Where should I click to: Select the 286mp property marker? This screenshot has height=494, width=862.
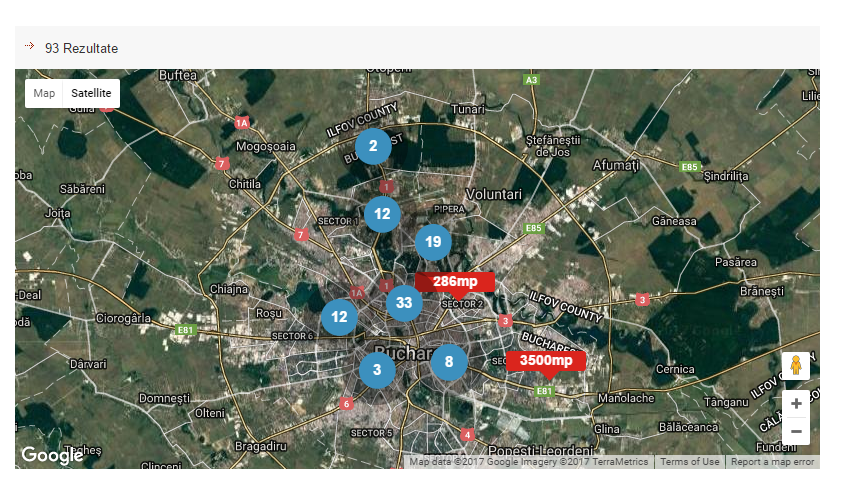(455, 282)
